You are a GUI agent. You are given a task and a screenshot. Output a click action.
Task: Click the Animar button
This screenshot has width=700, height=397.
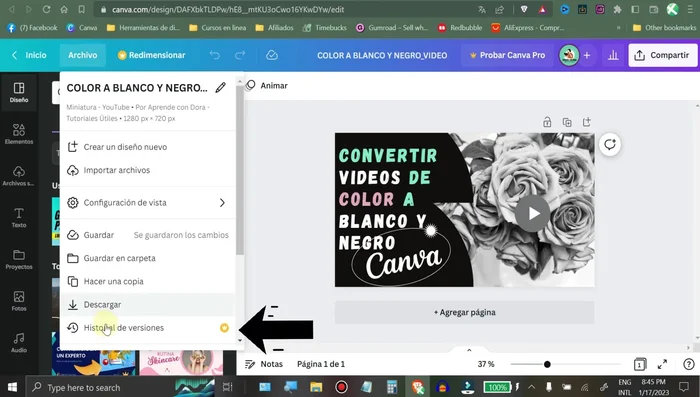pos(267,85)
